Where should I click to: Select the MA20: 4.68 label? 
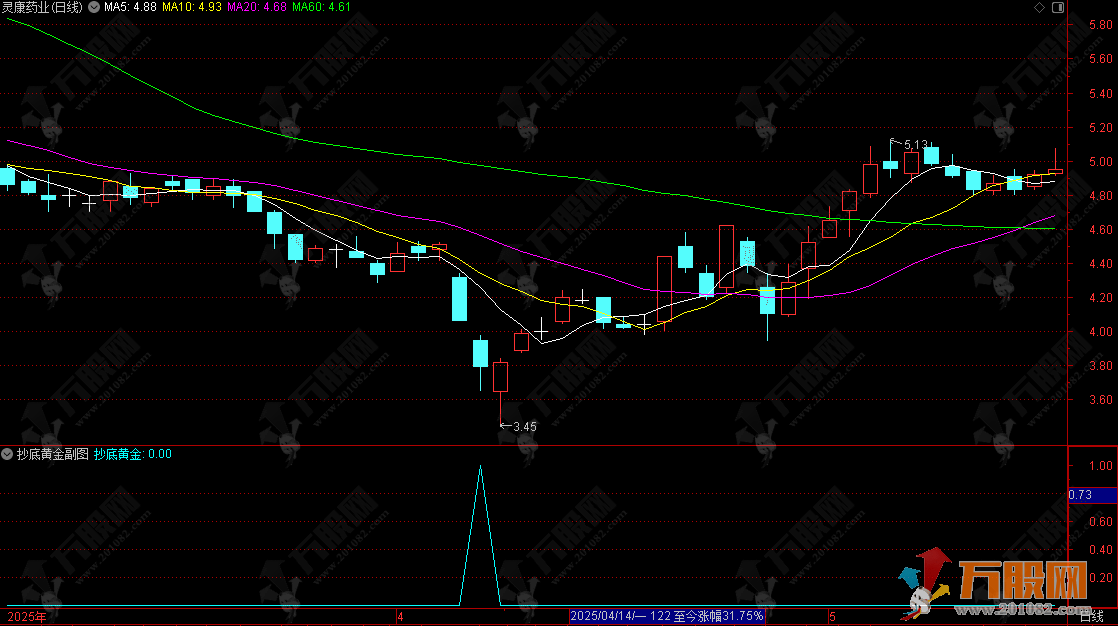point(257,7)
